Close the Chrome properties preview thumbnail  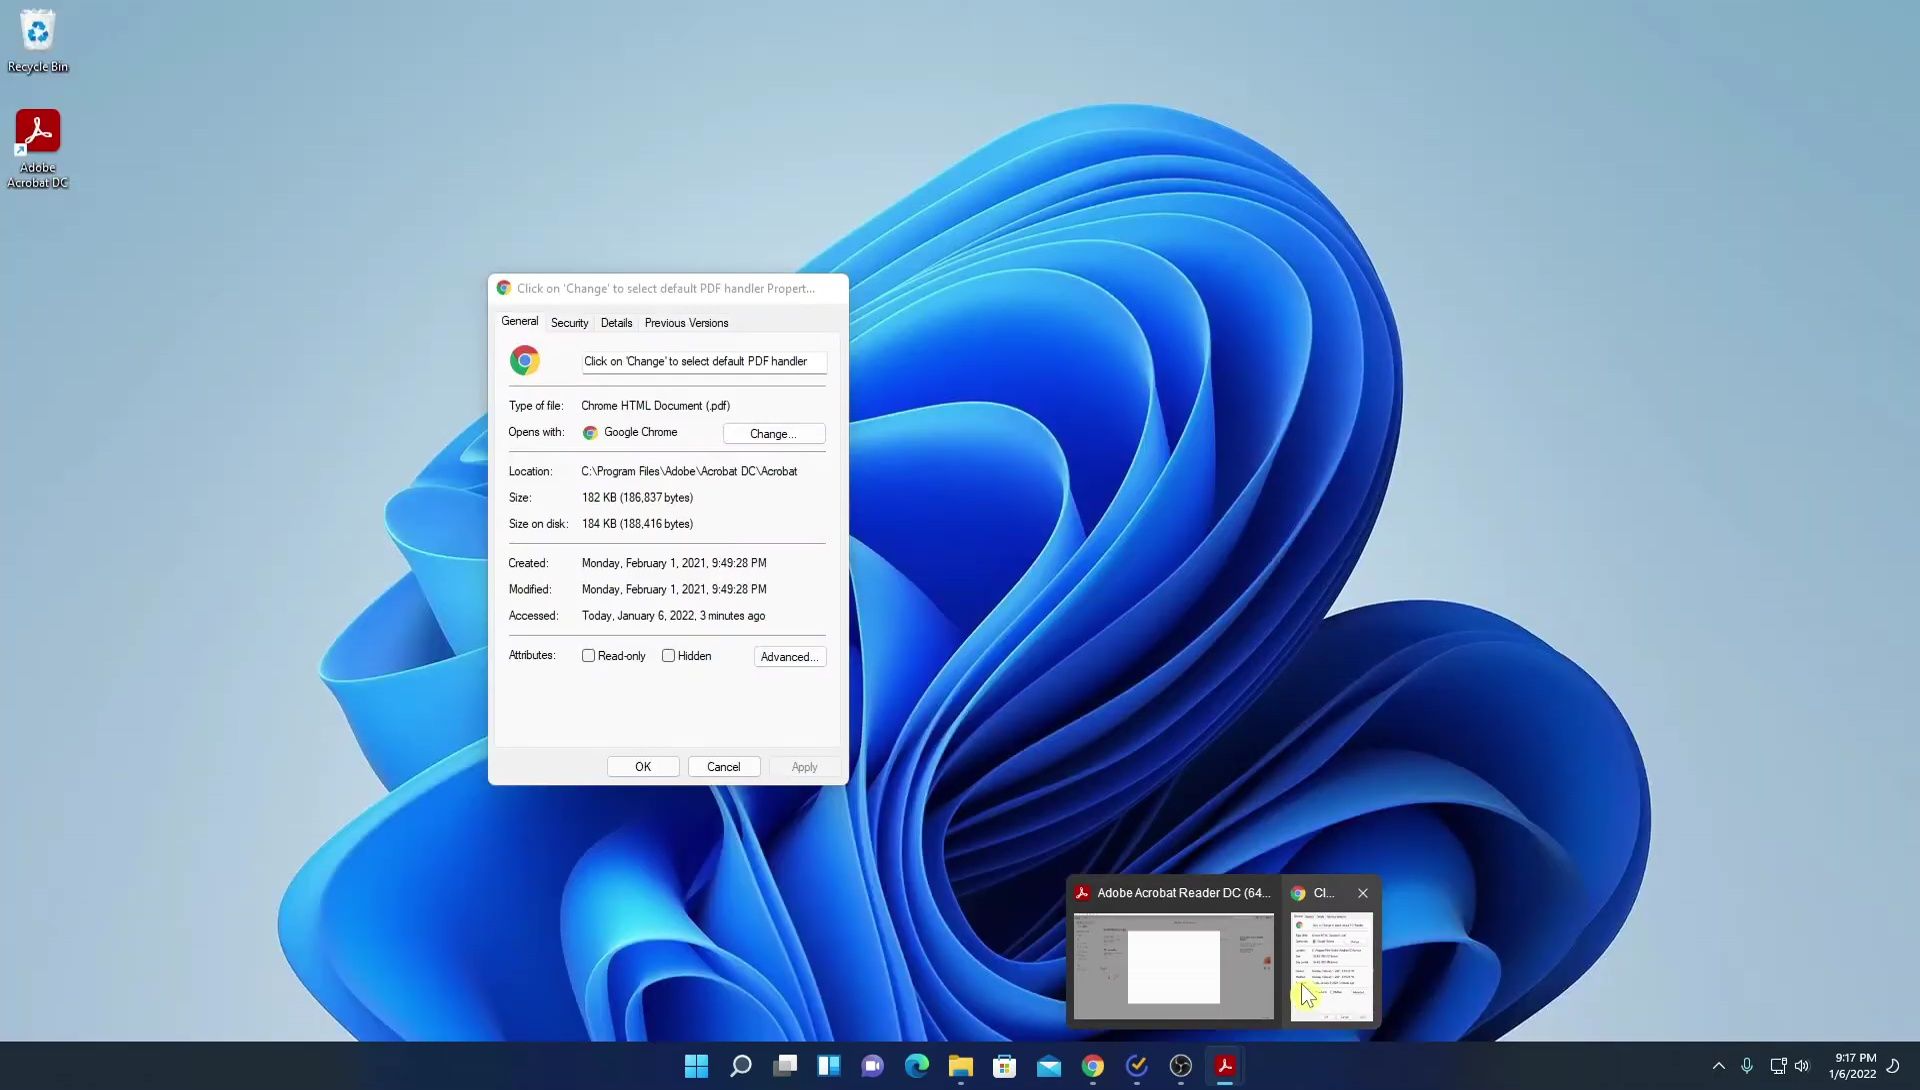tap(1363, 893)
